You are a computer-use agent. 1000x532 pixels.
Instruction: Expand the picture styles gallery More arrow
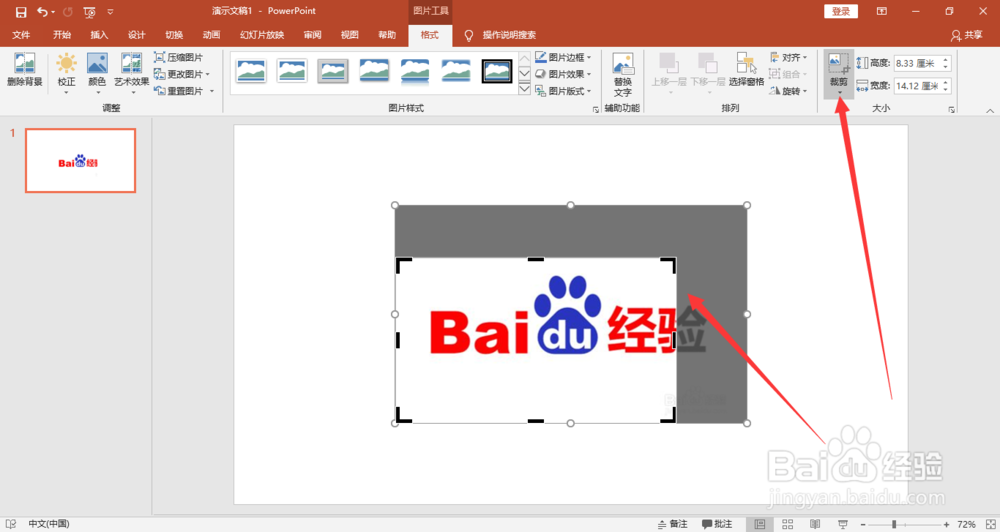click(x=524, y=89)
